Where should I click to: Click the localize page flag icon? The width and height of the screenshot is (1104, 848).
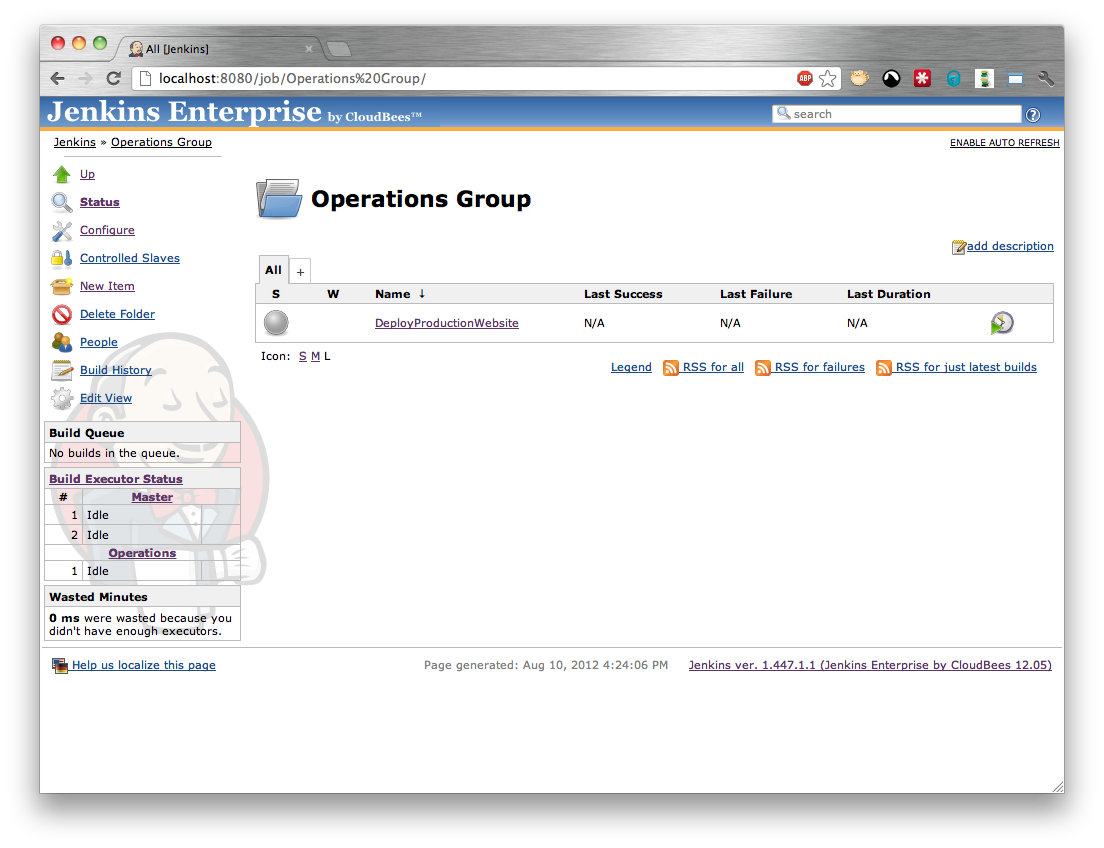[x=60, y=666]
